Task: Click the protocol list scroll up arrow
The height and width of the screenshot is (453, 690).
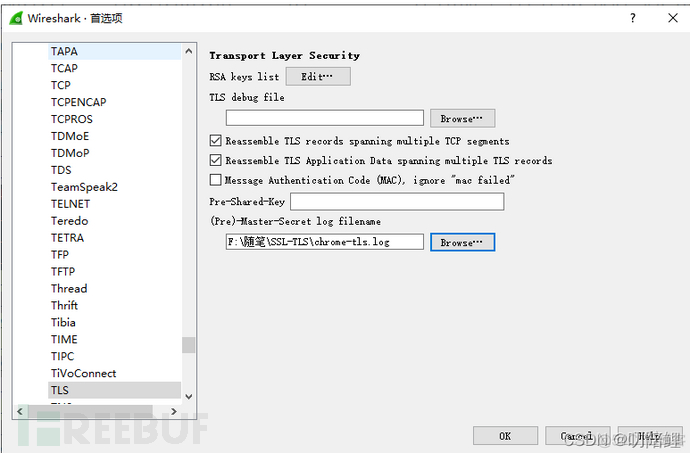Action: tap(189, 51)
